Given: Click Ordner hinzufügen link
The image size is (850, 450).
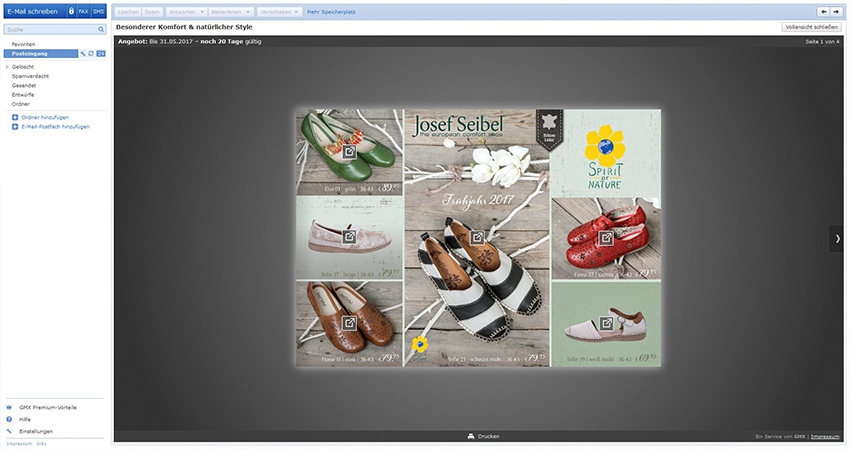Looking at the screenshot, I should pyautogui.click(x=45, y=117).
